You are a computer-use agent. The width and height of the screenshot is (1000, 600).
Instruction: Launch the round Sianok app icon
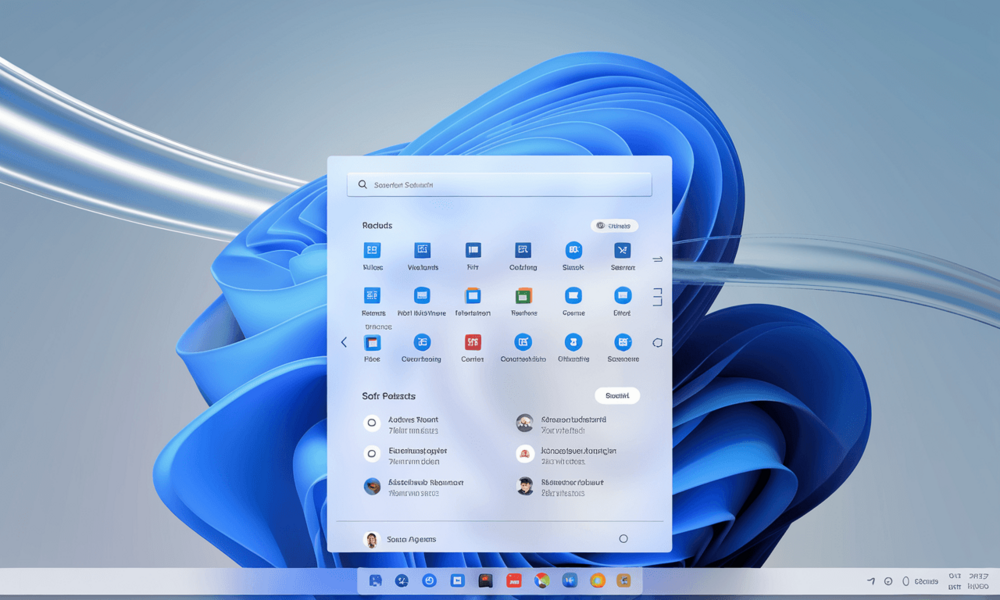point(573,250)
